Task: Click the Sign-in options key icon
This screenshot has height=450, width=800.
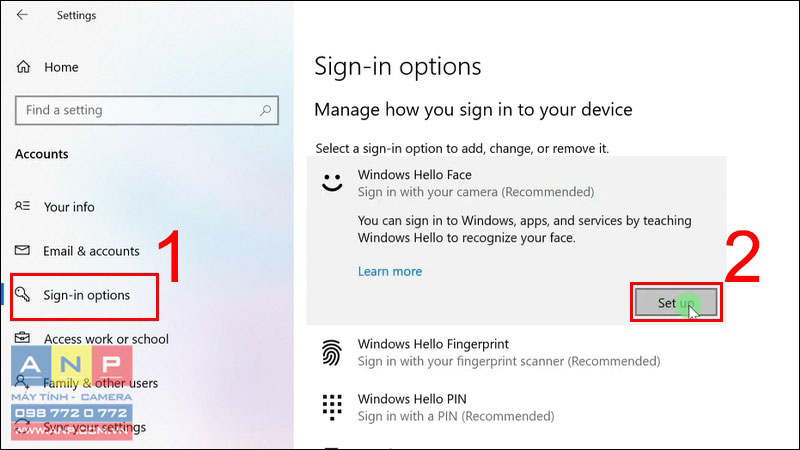Action: pyautogui.click(x=22, y=294)
